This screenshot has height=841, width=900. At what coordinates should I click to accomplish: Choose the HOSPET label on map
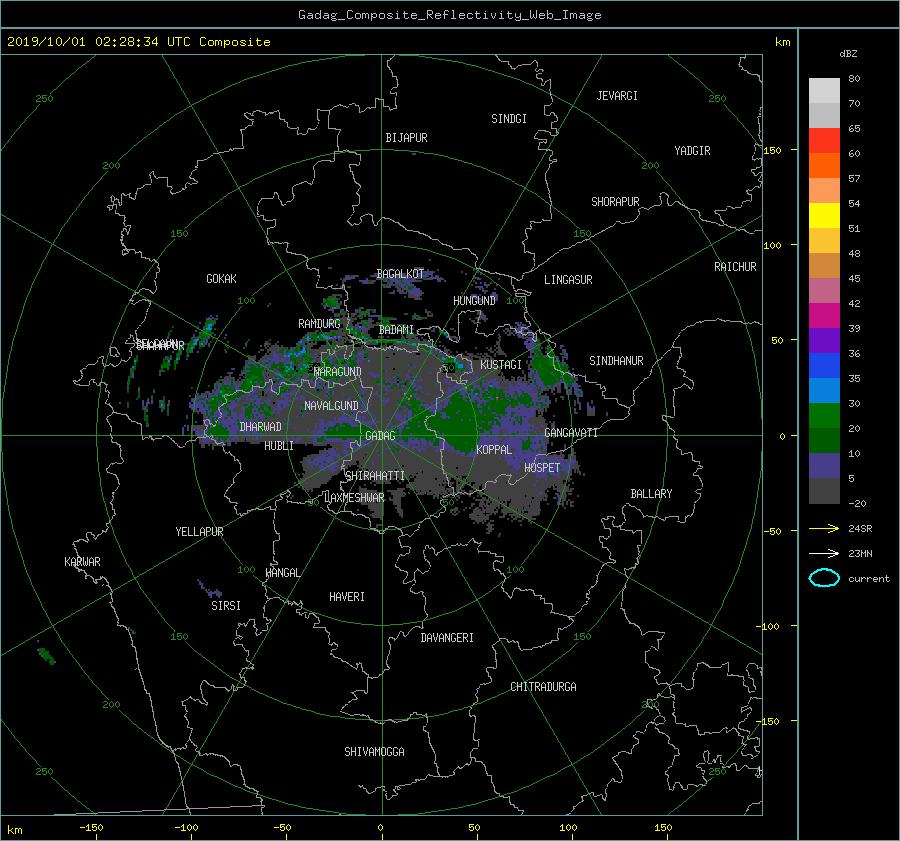pyautogui.click(x=542, y=468)
